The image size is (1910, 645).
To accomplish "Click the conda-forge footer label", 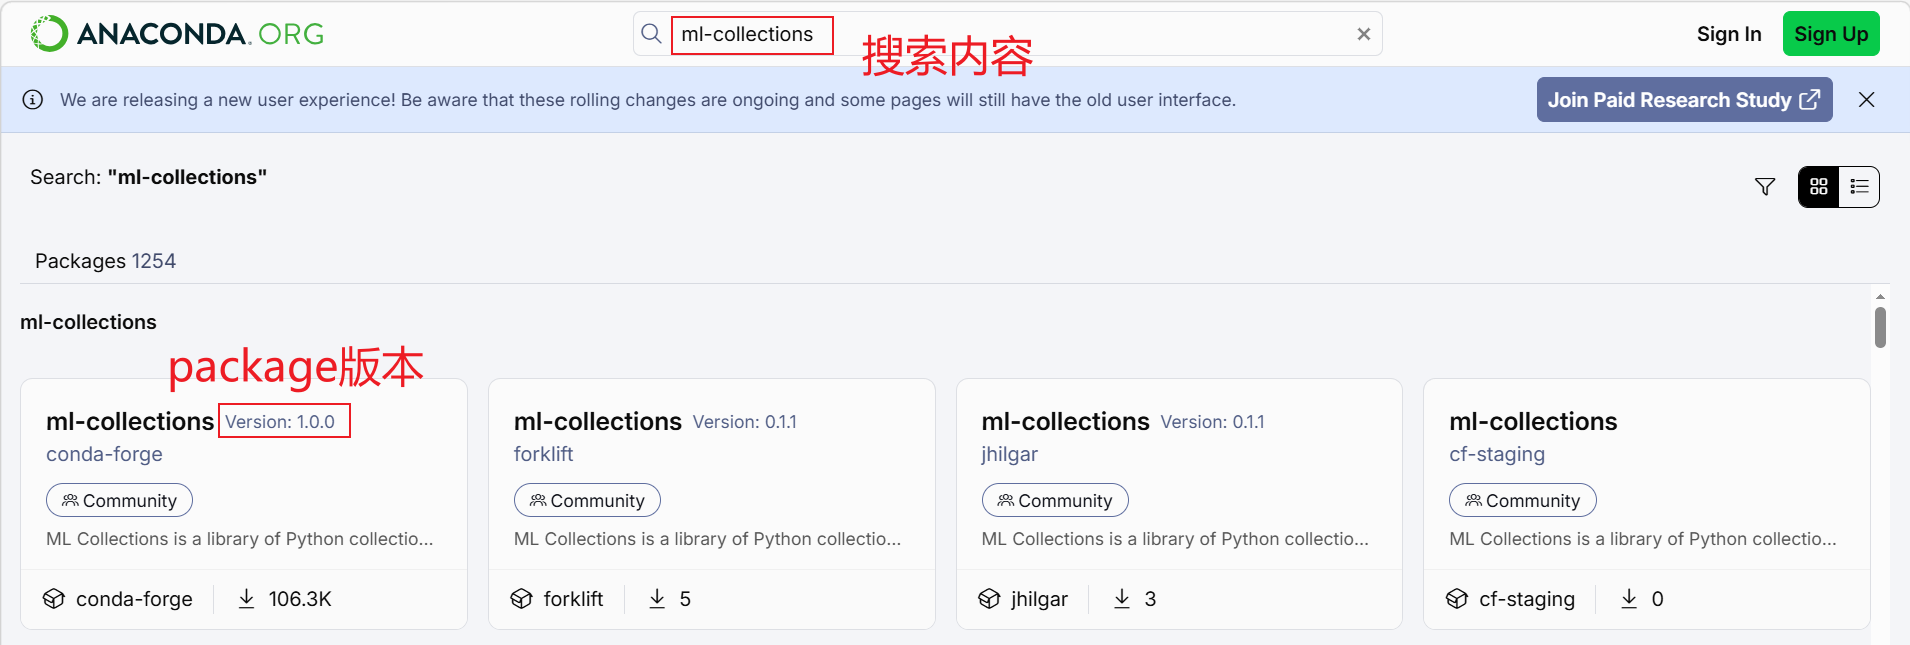I will [134, 599].
